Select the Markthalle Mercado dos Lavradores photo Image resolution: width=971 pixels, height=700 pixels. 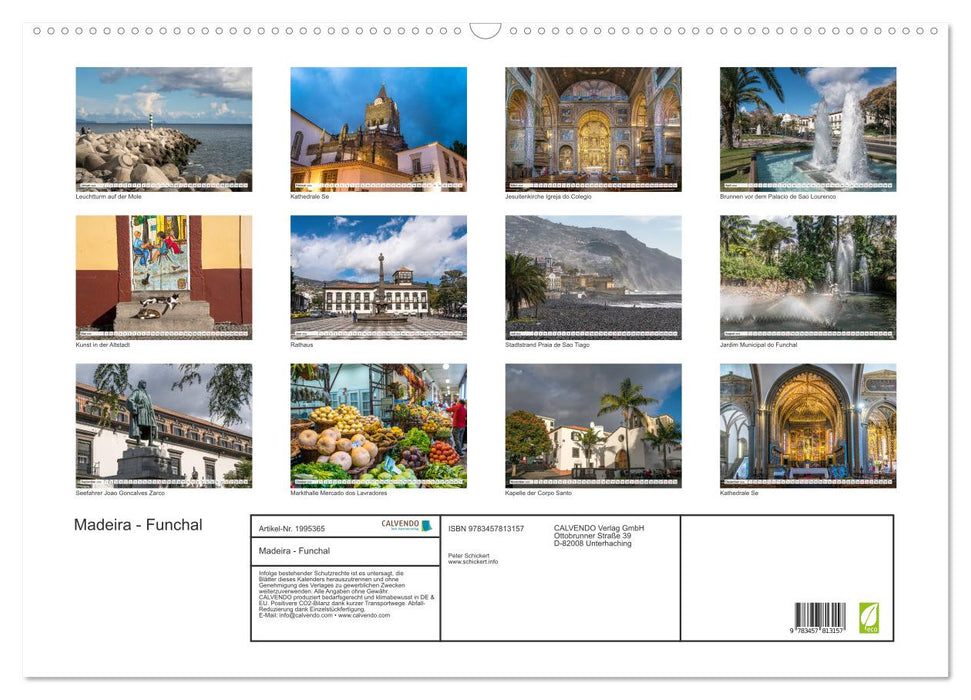[x=378, y=425]
